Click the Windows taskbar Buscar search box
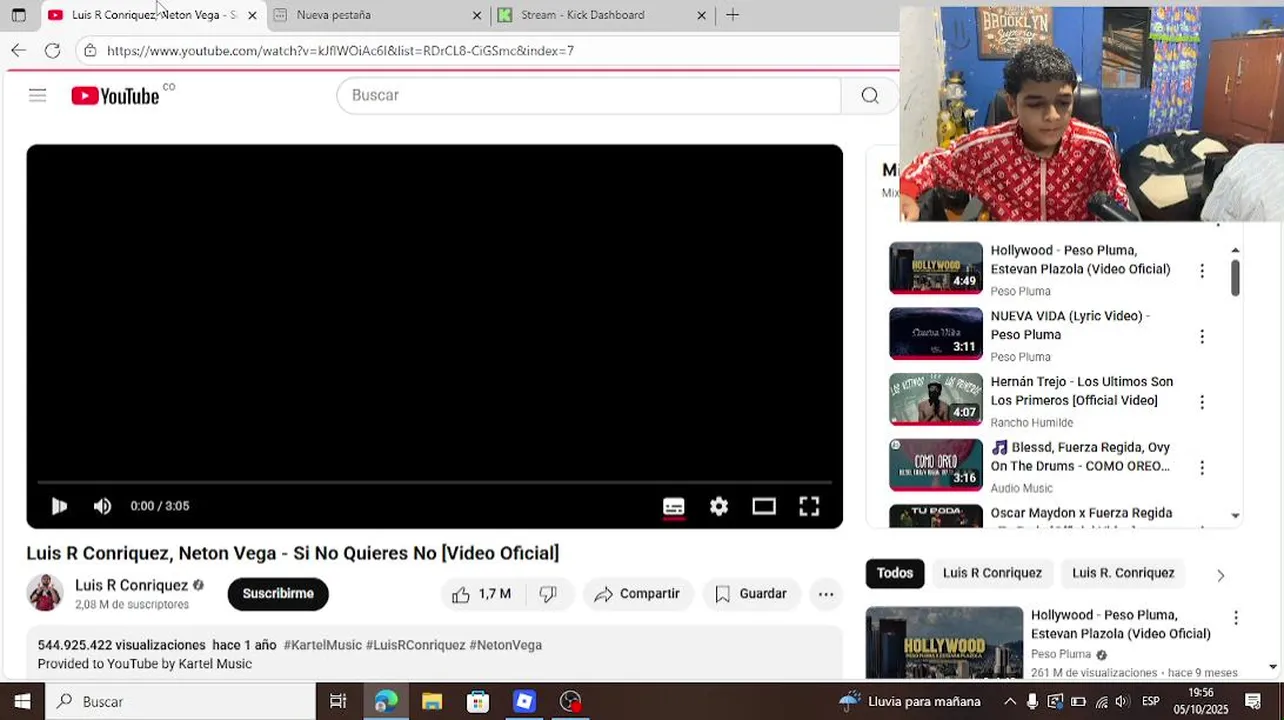This screenshot has height=720, width=1284. click(x=181, y=701)
